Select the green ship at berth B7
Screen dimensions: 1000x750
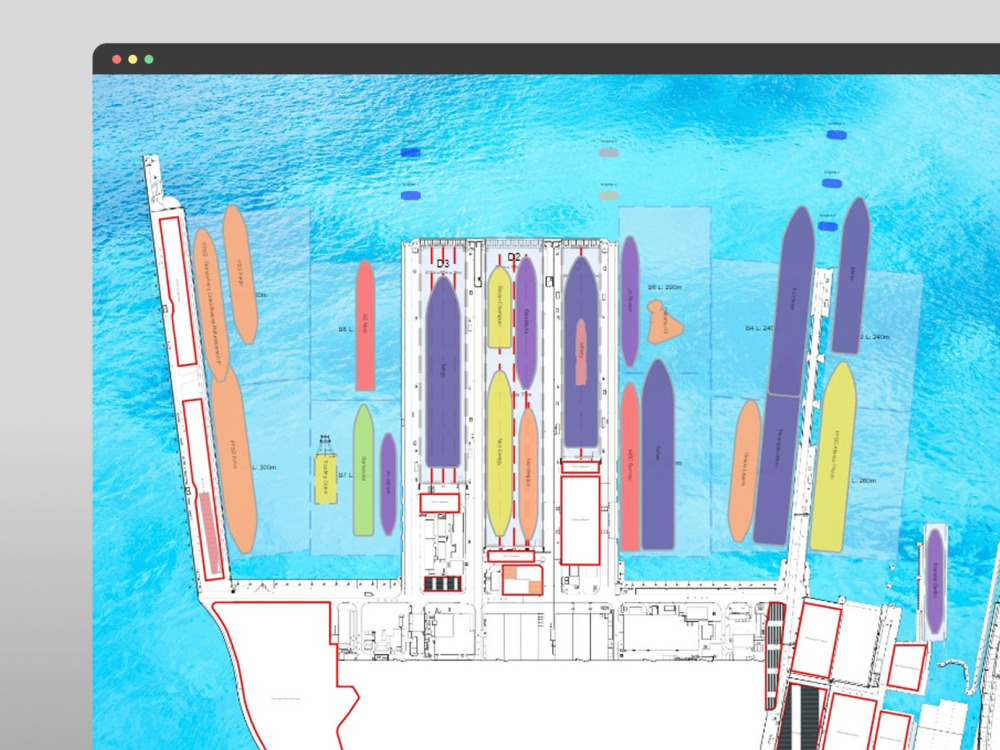click(363, 470)
